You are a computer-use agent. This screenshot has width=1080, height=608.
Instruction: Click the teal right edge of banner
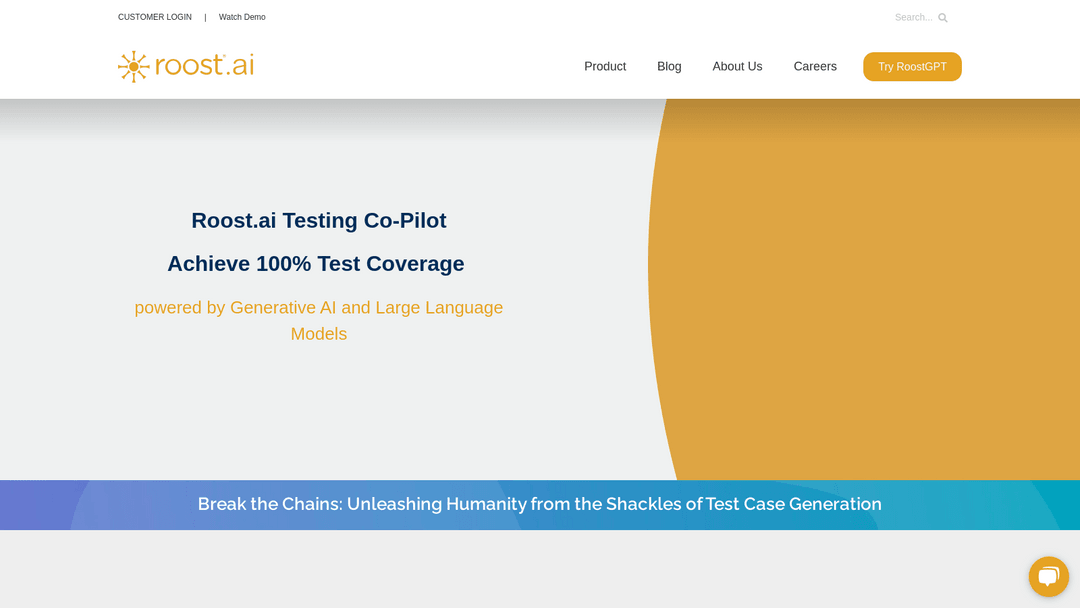(1055, 505)
